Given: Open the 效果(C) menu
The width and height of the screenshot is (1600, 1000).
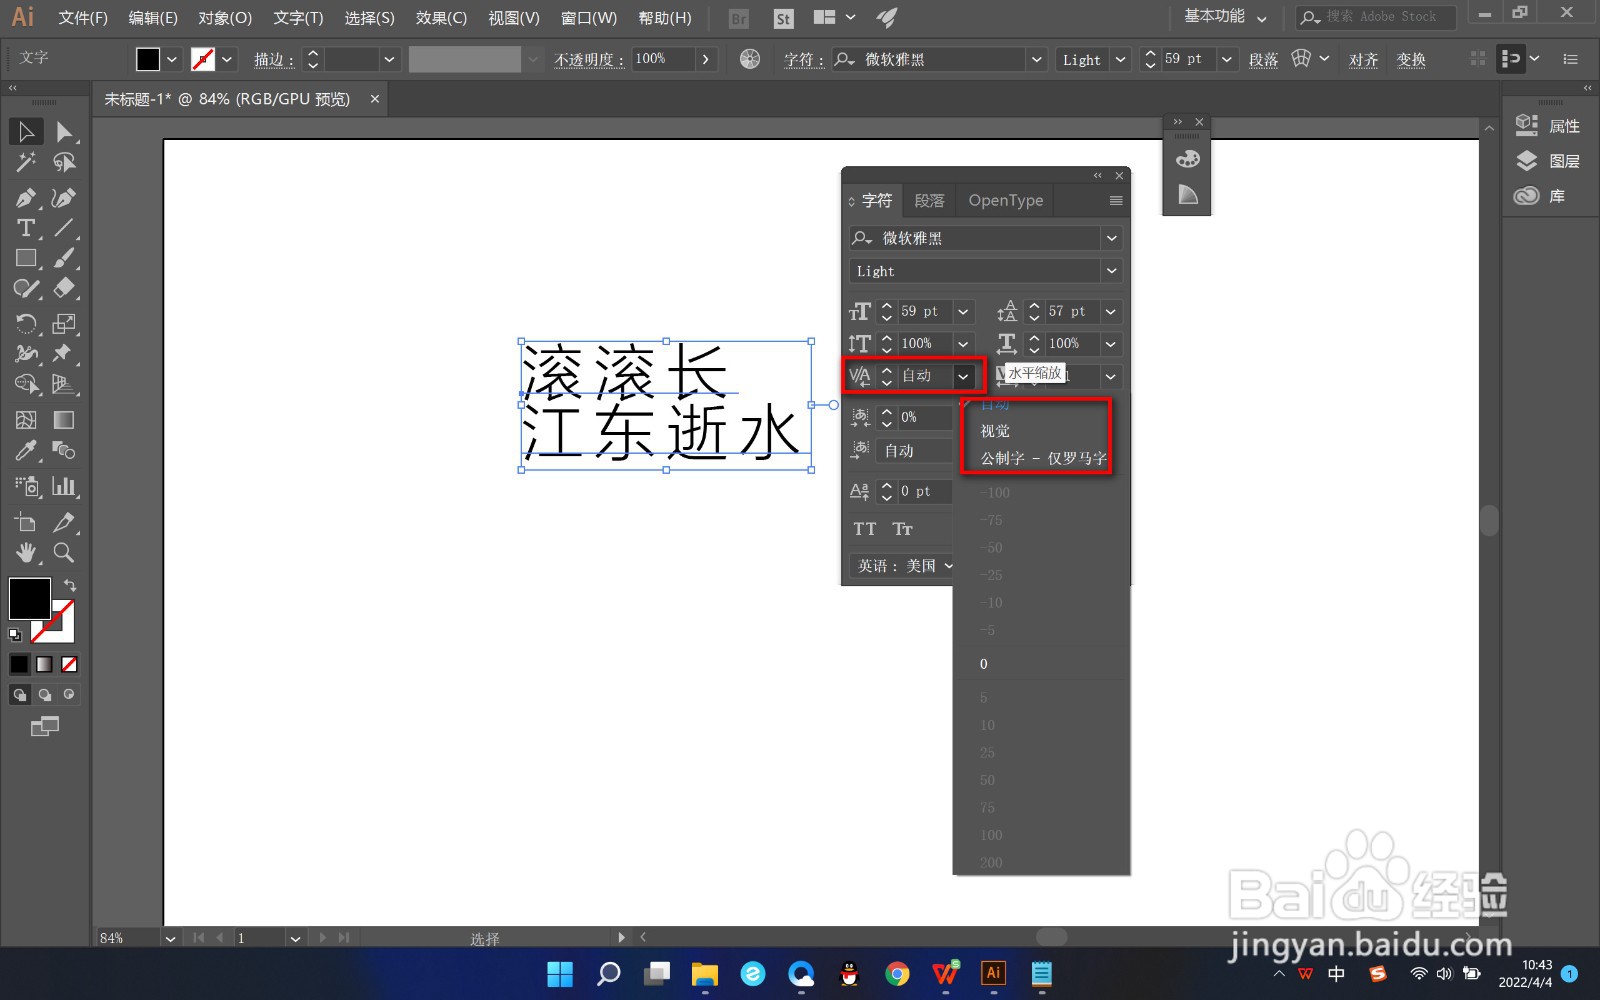Looking at the screenshot, I should 441,18.
